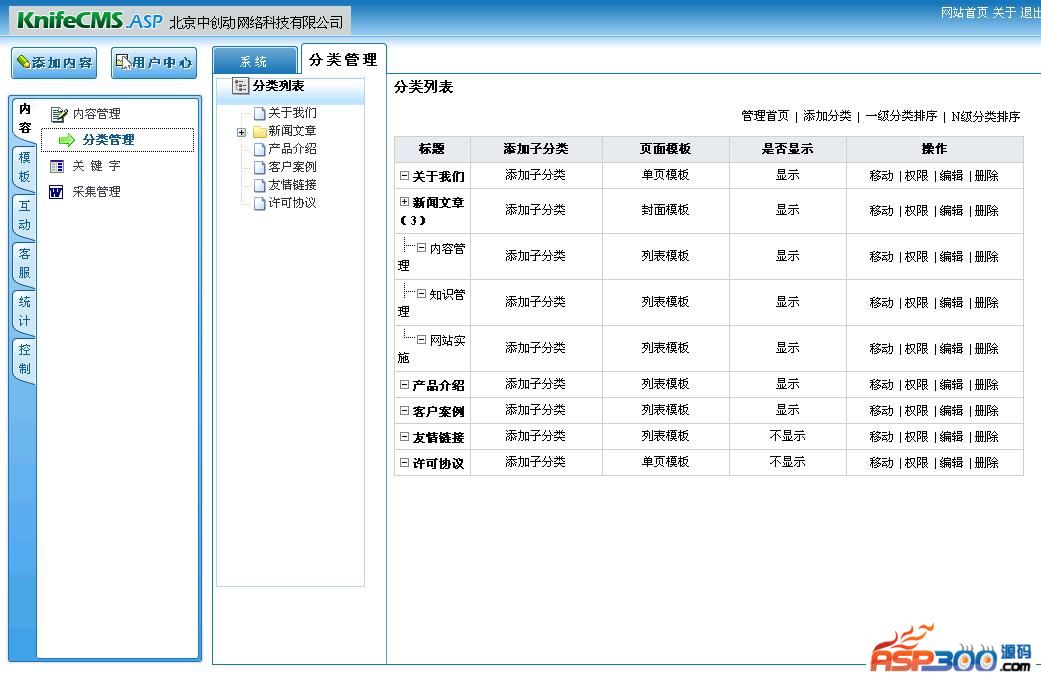Screen dimensions: 1041x676
Task: Click the collection management W icon
Action: tap(57, 192)
